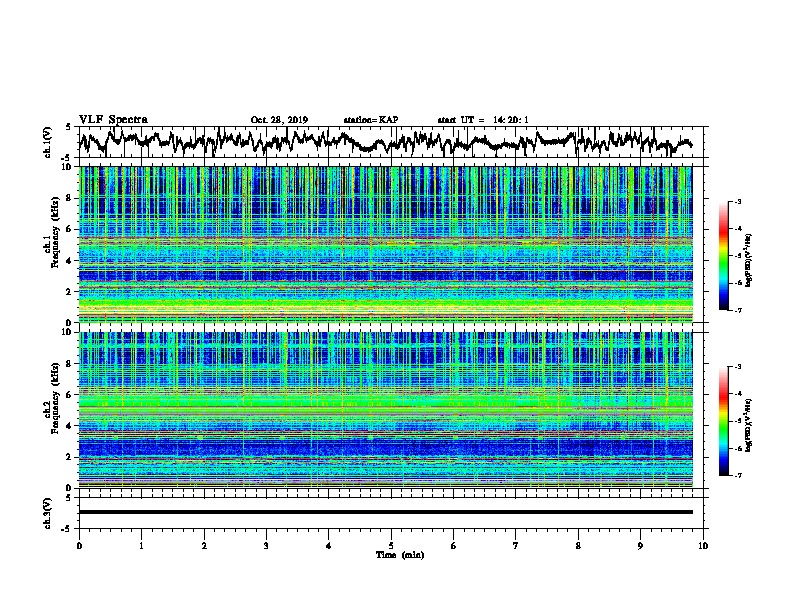The width and height of the screenshot is (792, 612).
Task: Click inside the ch.2 spectrogram panel
Action: (x=386, y=410)
